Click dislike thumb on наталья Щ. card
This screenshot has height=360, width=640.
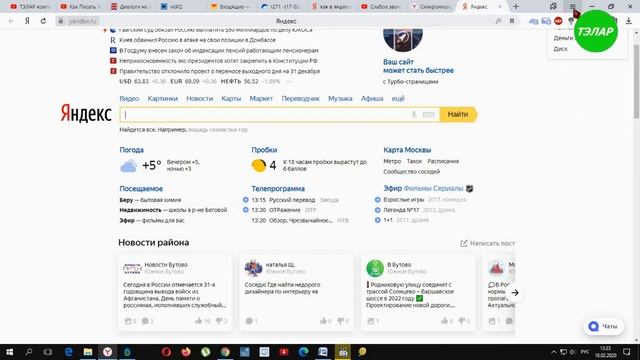pyautogui.click(x=341, y=321)
